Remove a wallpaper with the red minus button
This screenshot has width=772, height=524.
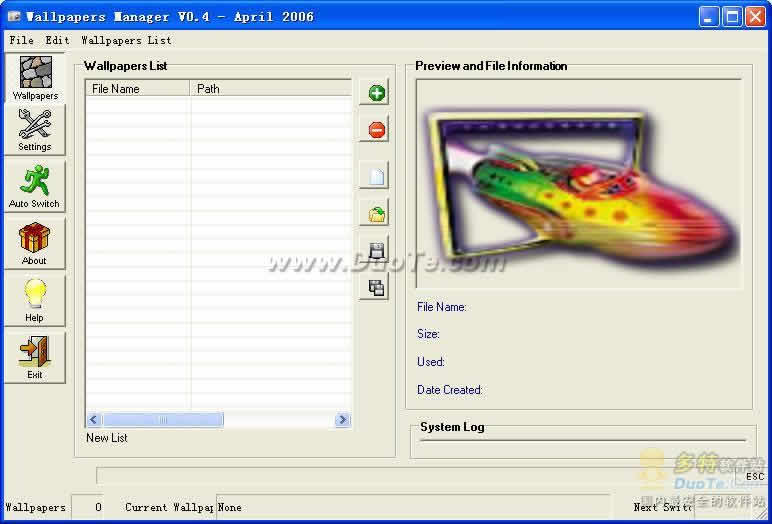tap(375, 130)
